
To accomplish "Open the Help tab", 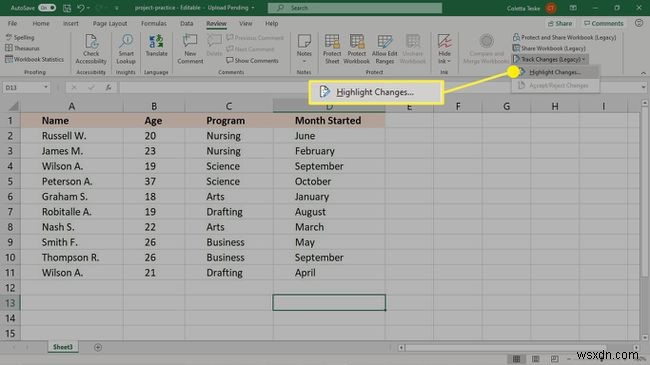I will point(272,24).
